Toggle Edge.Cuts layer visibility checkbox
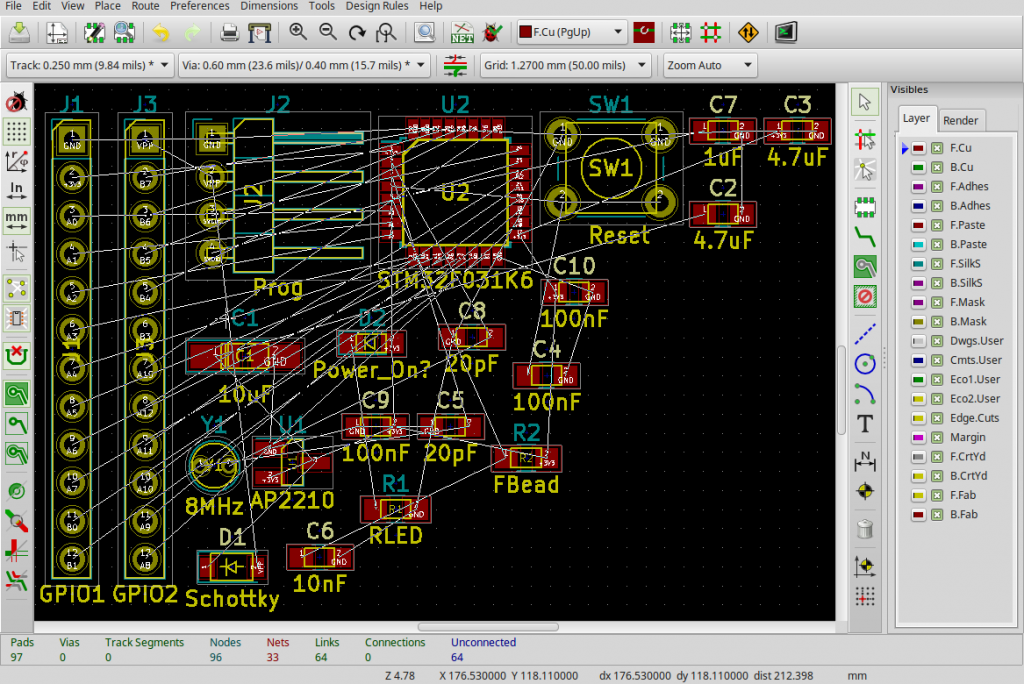 click(937, 418)
